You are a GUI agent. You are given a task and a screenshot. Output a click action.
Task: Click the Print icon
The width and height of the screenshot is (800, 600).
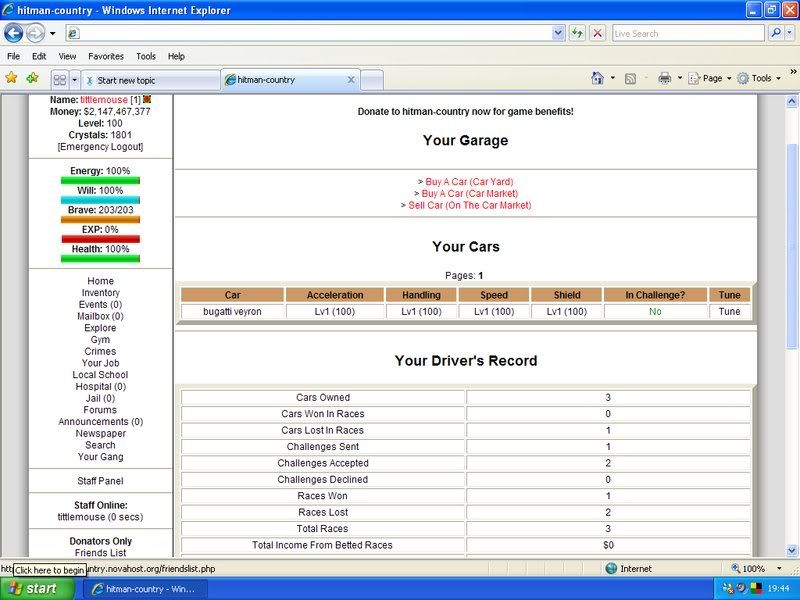click(664, 78)
